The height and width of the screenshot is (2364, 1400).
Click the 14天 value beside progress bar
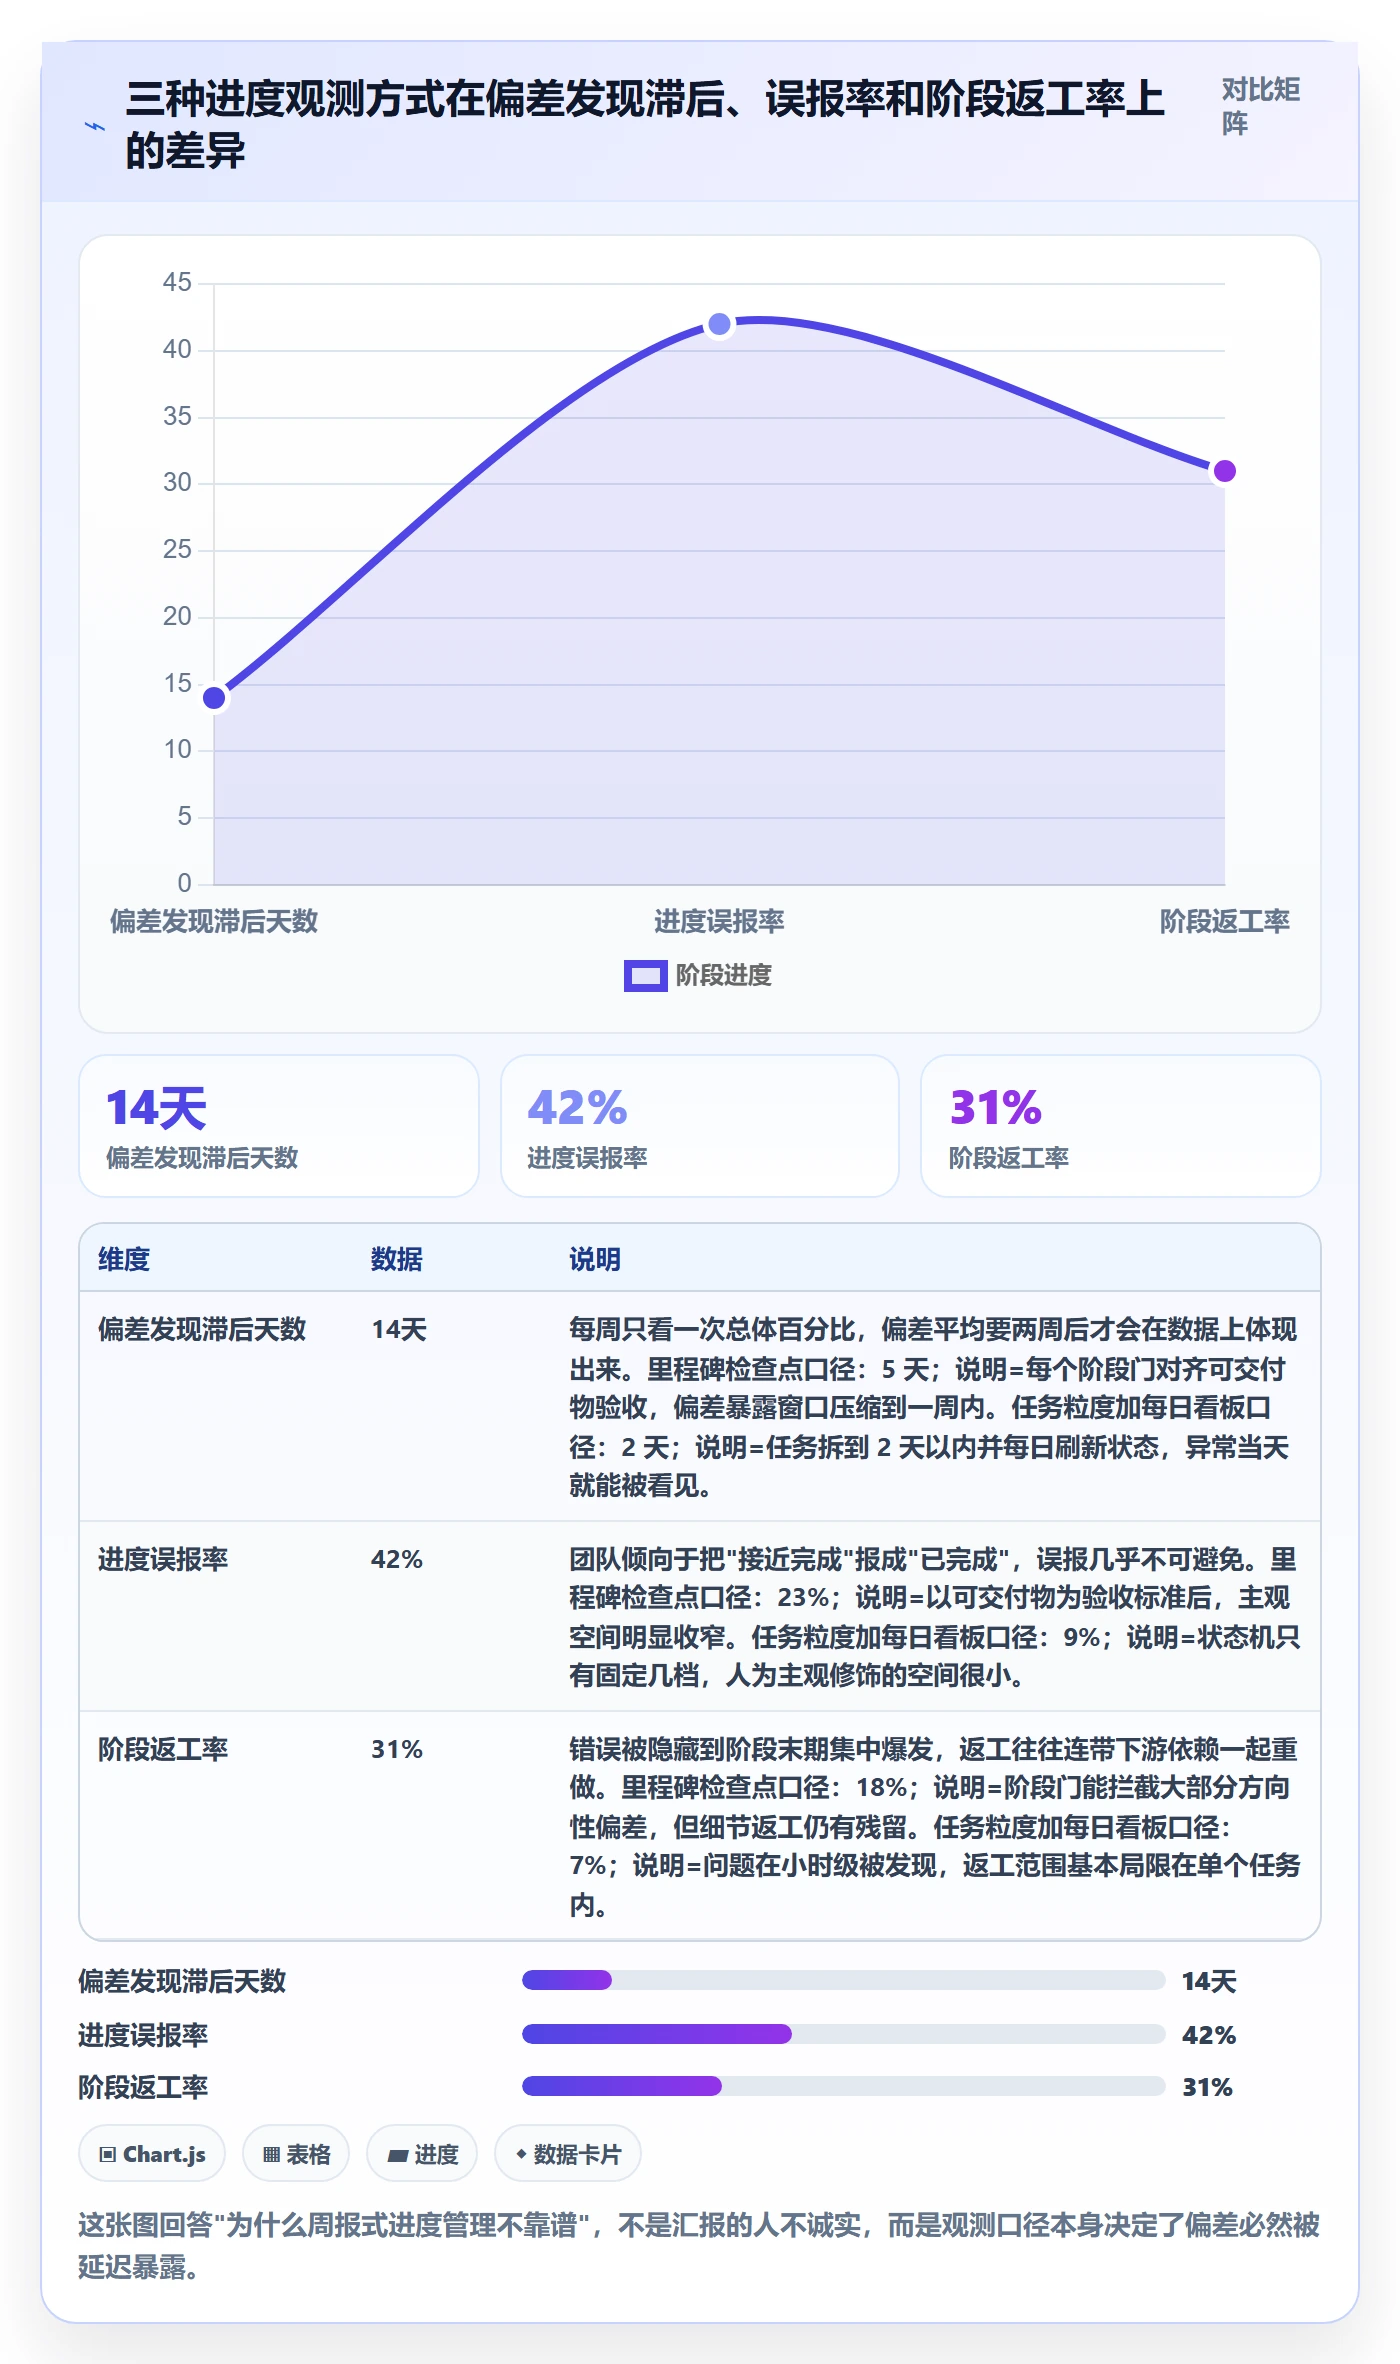coord(1209,1981)
